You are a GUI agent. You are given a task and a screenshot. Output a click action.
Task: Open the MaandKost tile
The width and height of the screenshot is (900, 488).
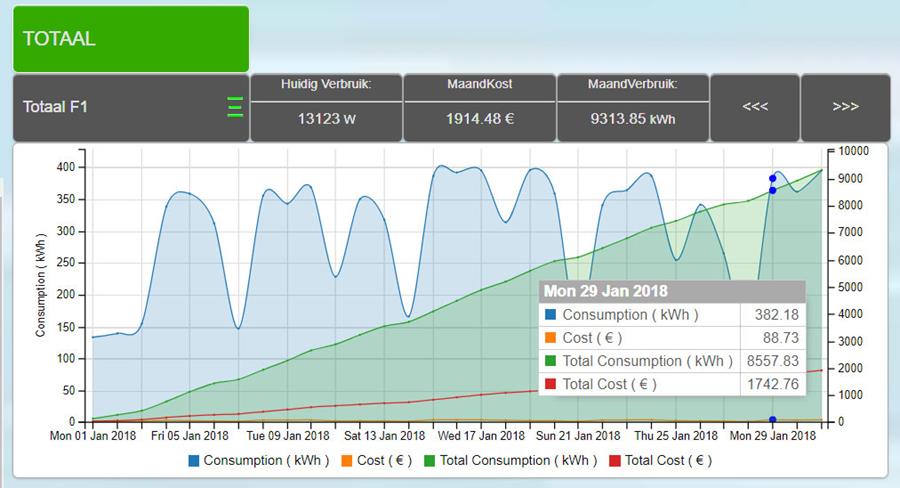tap(479, 107)
